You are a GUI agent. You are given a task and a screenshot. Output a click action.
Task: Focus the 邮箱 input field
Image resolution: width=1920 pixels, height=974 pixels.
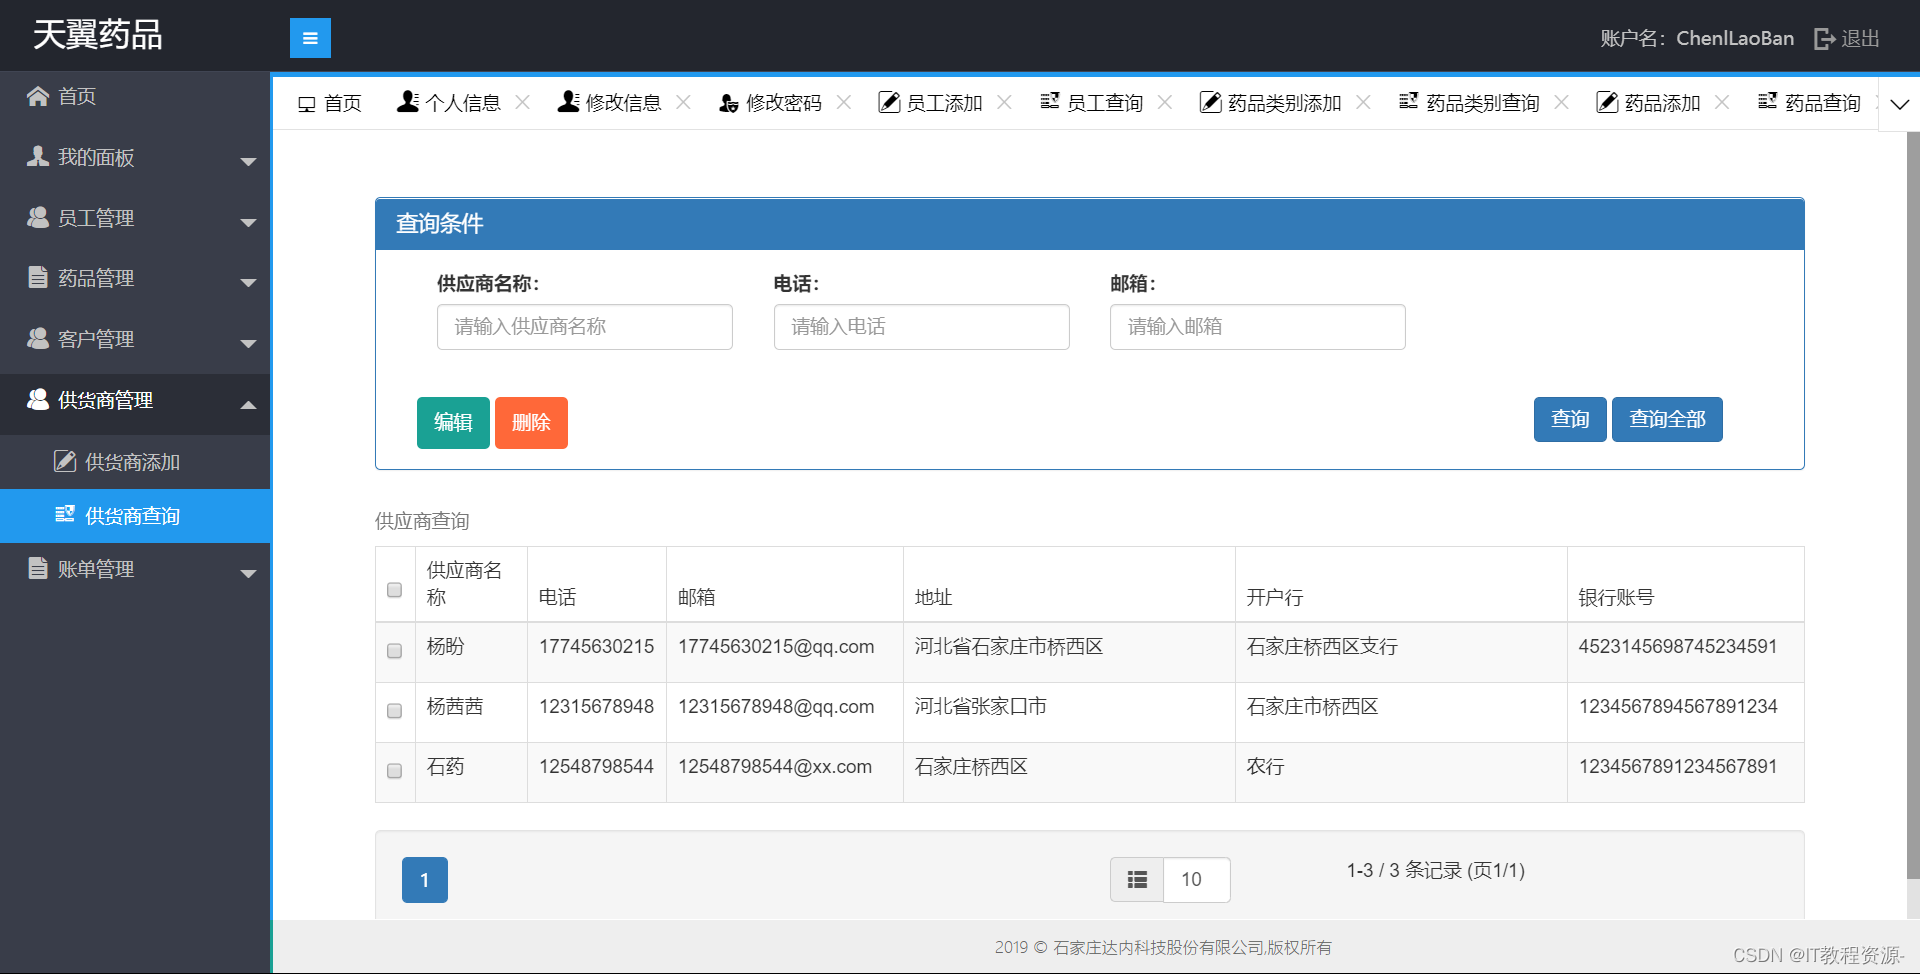[x=1258, y=327]
